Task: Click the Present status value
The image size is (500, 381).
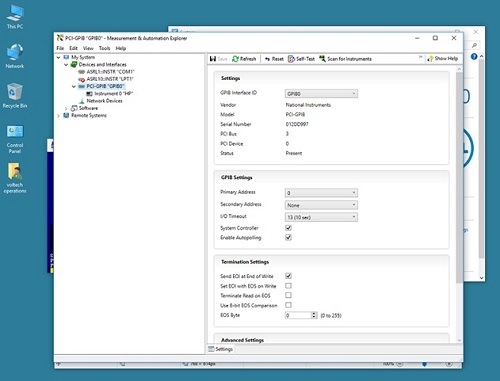Action: click(x=294, y=153)
